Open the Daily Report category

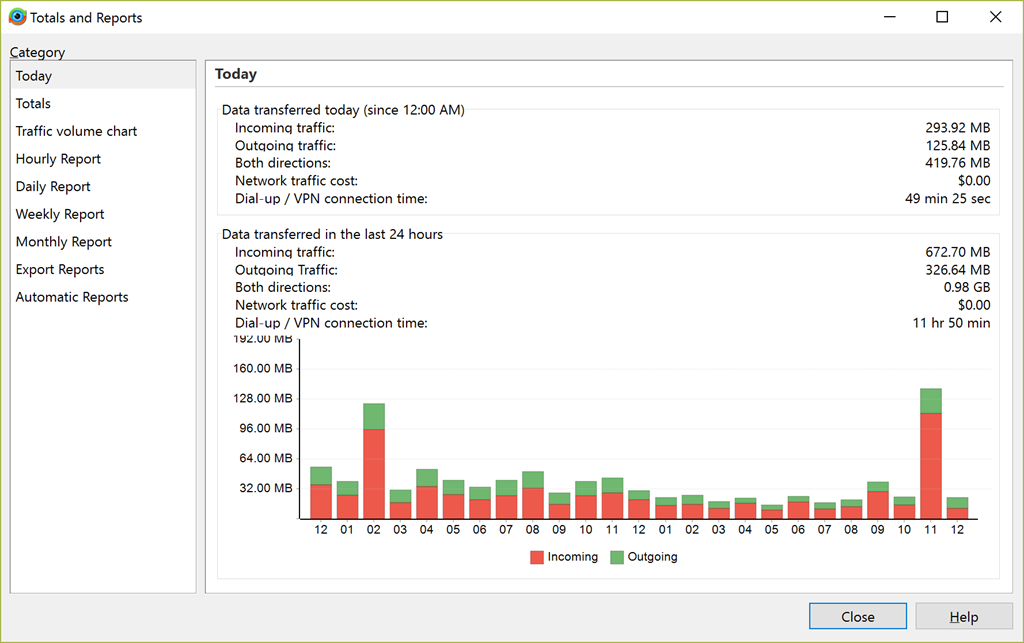tap(53, 187)
